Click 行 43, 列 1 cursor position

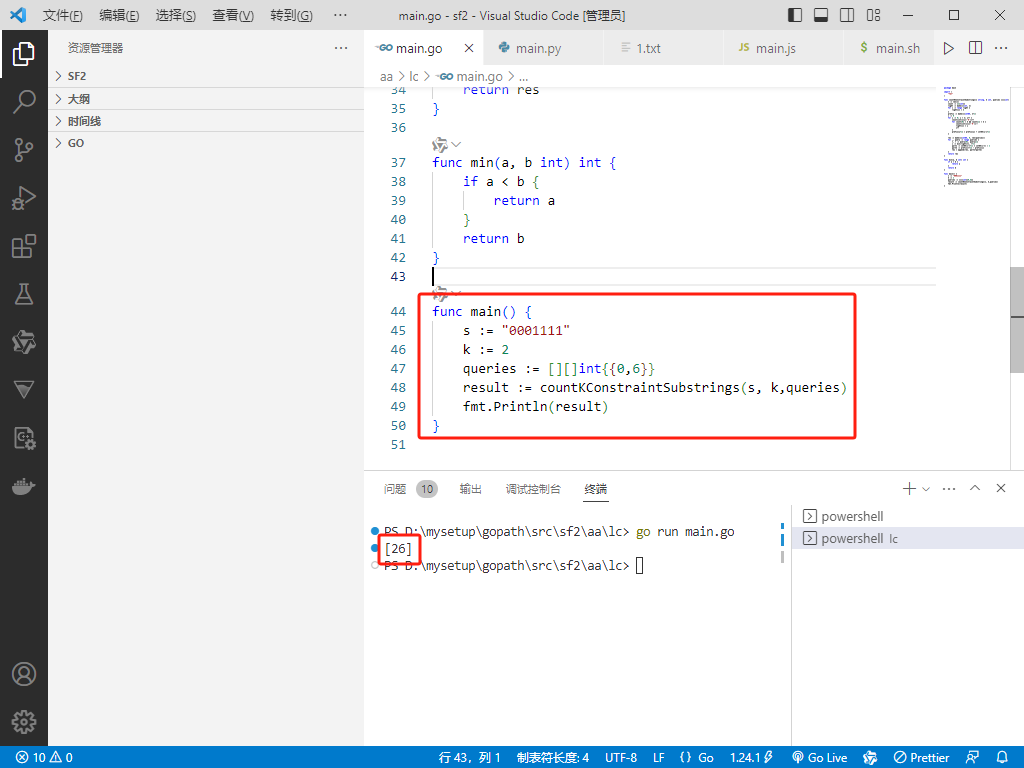pyautogui.click(x=469, y=757)
